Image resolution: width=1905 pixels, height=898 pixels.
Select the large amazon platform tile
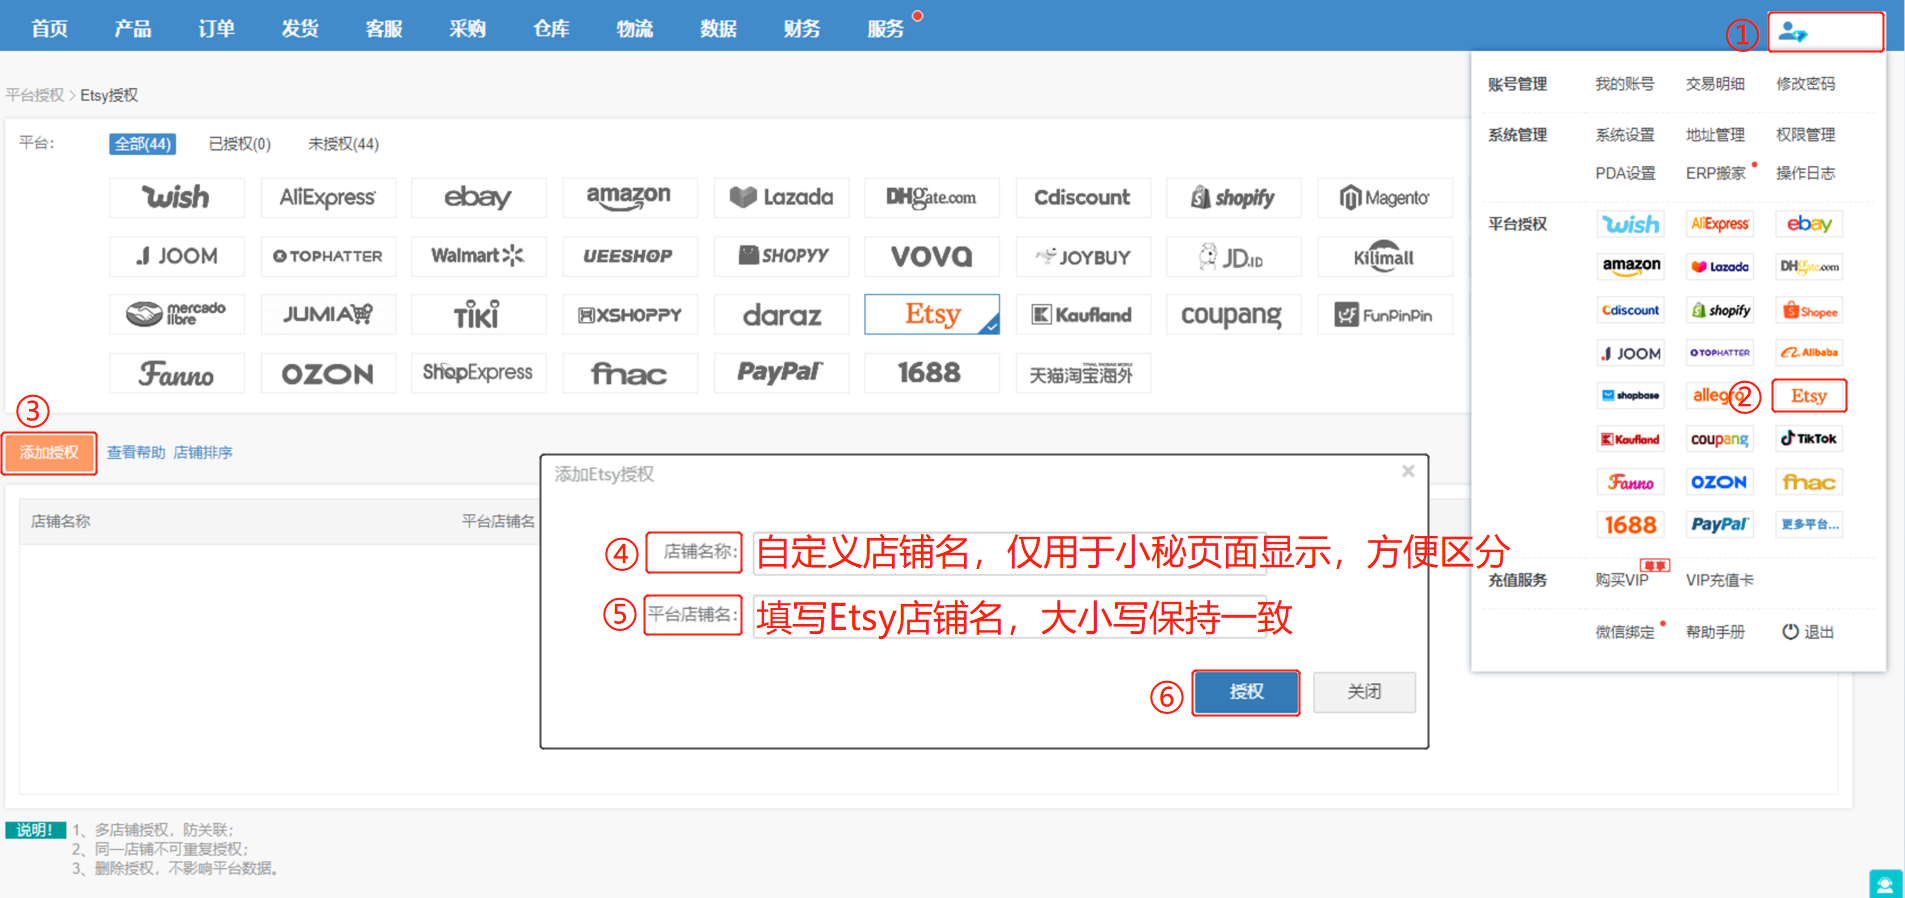pos(629,197)
